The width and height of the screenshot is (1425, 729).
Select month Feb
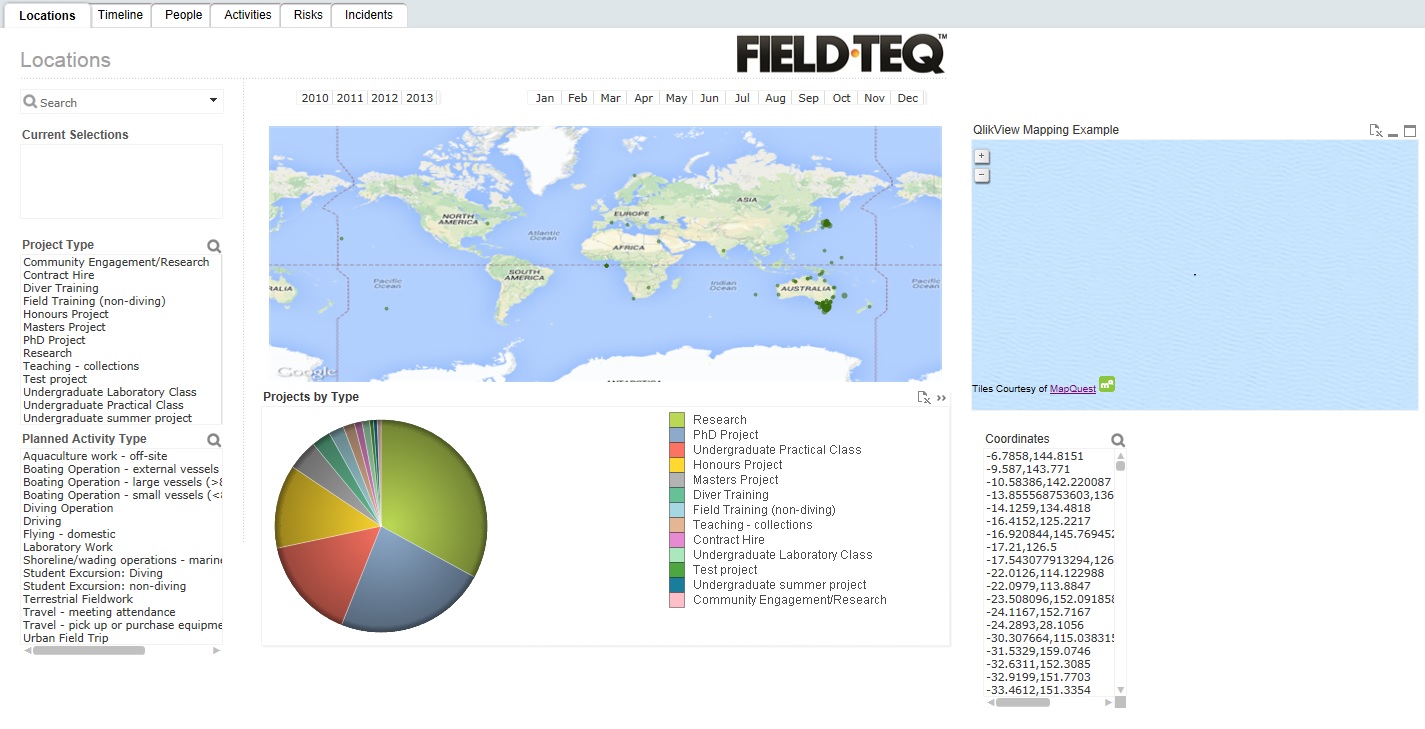tap(578, 98)
